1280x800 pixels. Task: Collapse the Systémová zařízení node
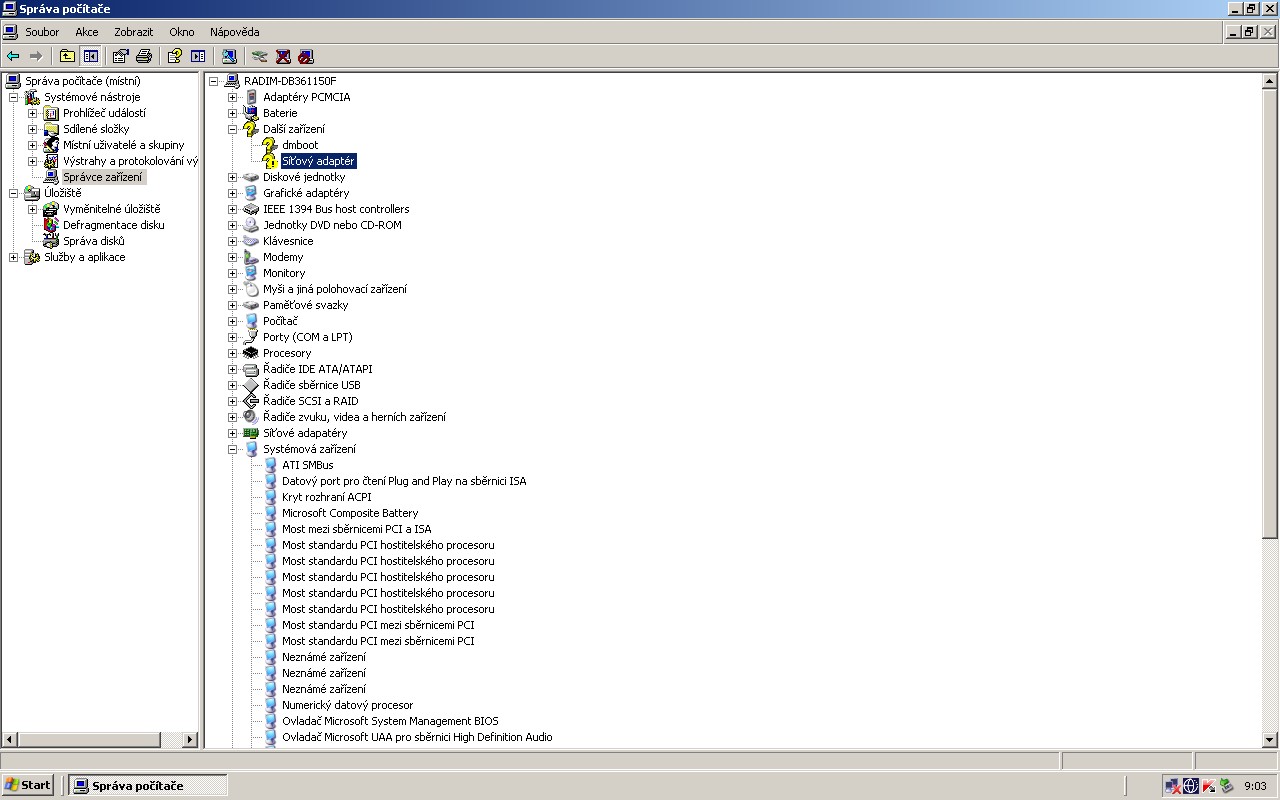click(x=233, y=449)
